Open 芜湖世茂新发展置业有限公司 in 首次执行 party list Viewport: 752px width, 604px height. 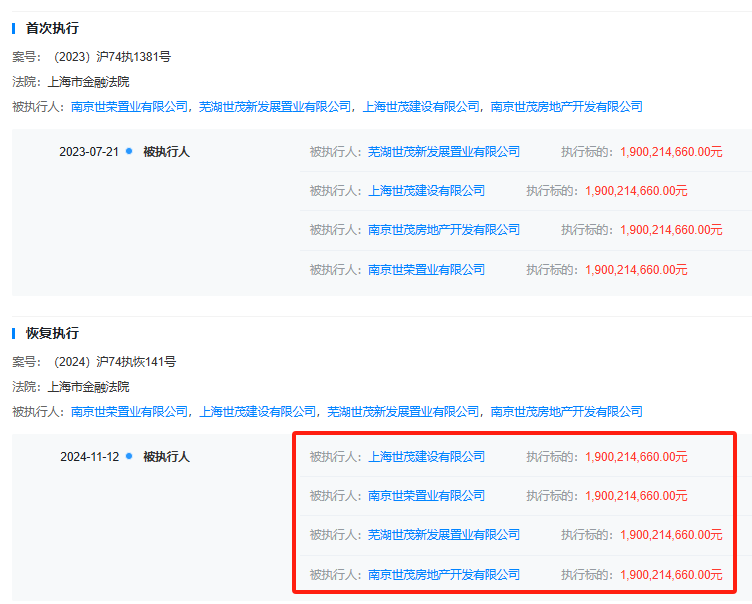[x=275, y=107]
